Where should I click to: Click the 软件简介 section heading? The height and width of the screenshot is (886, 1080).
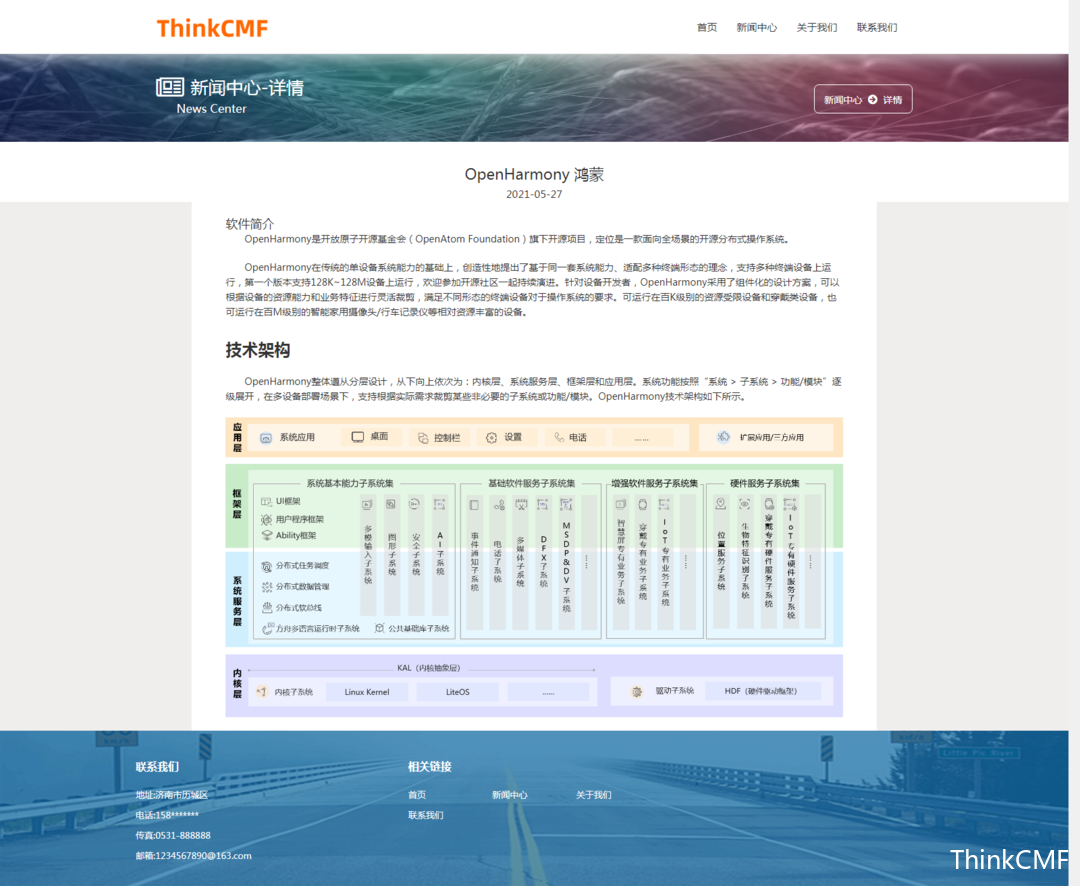[x=249, y=224]
